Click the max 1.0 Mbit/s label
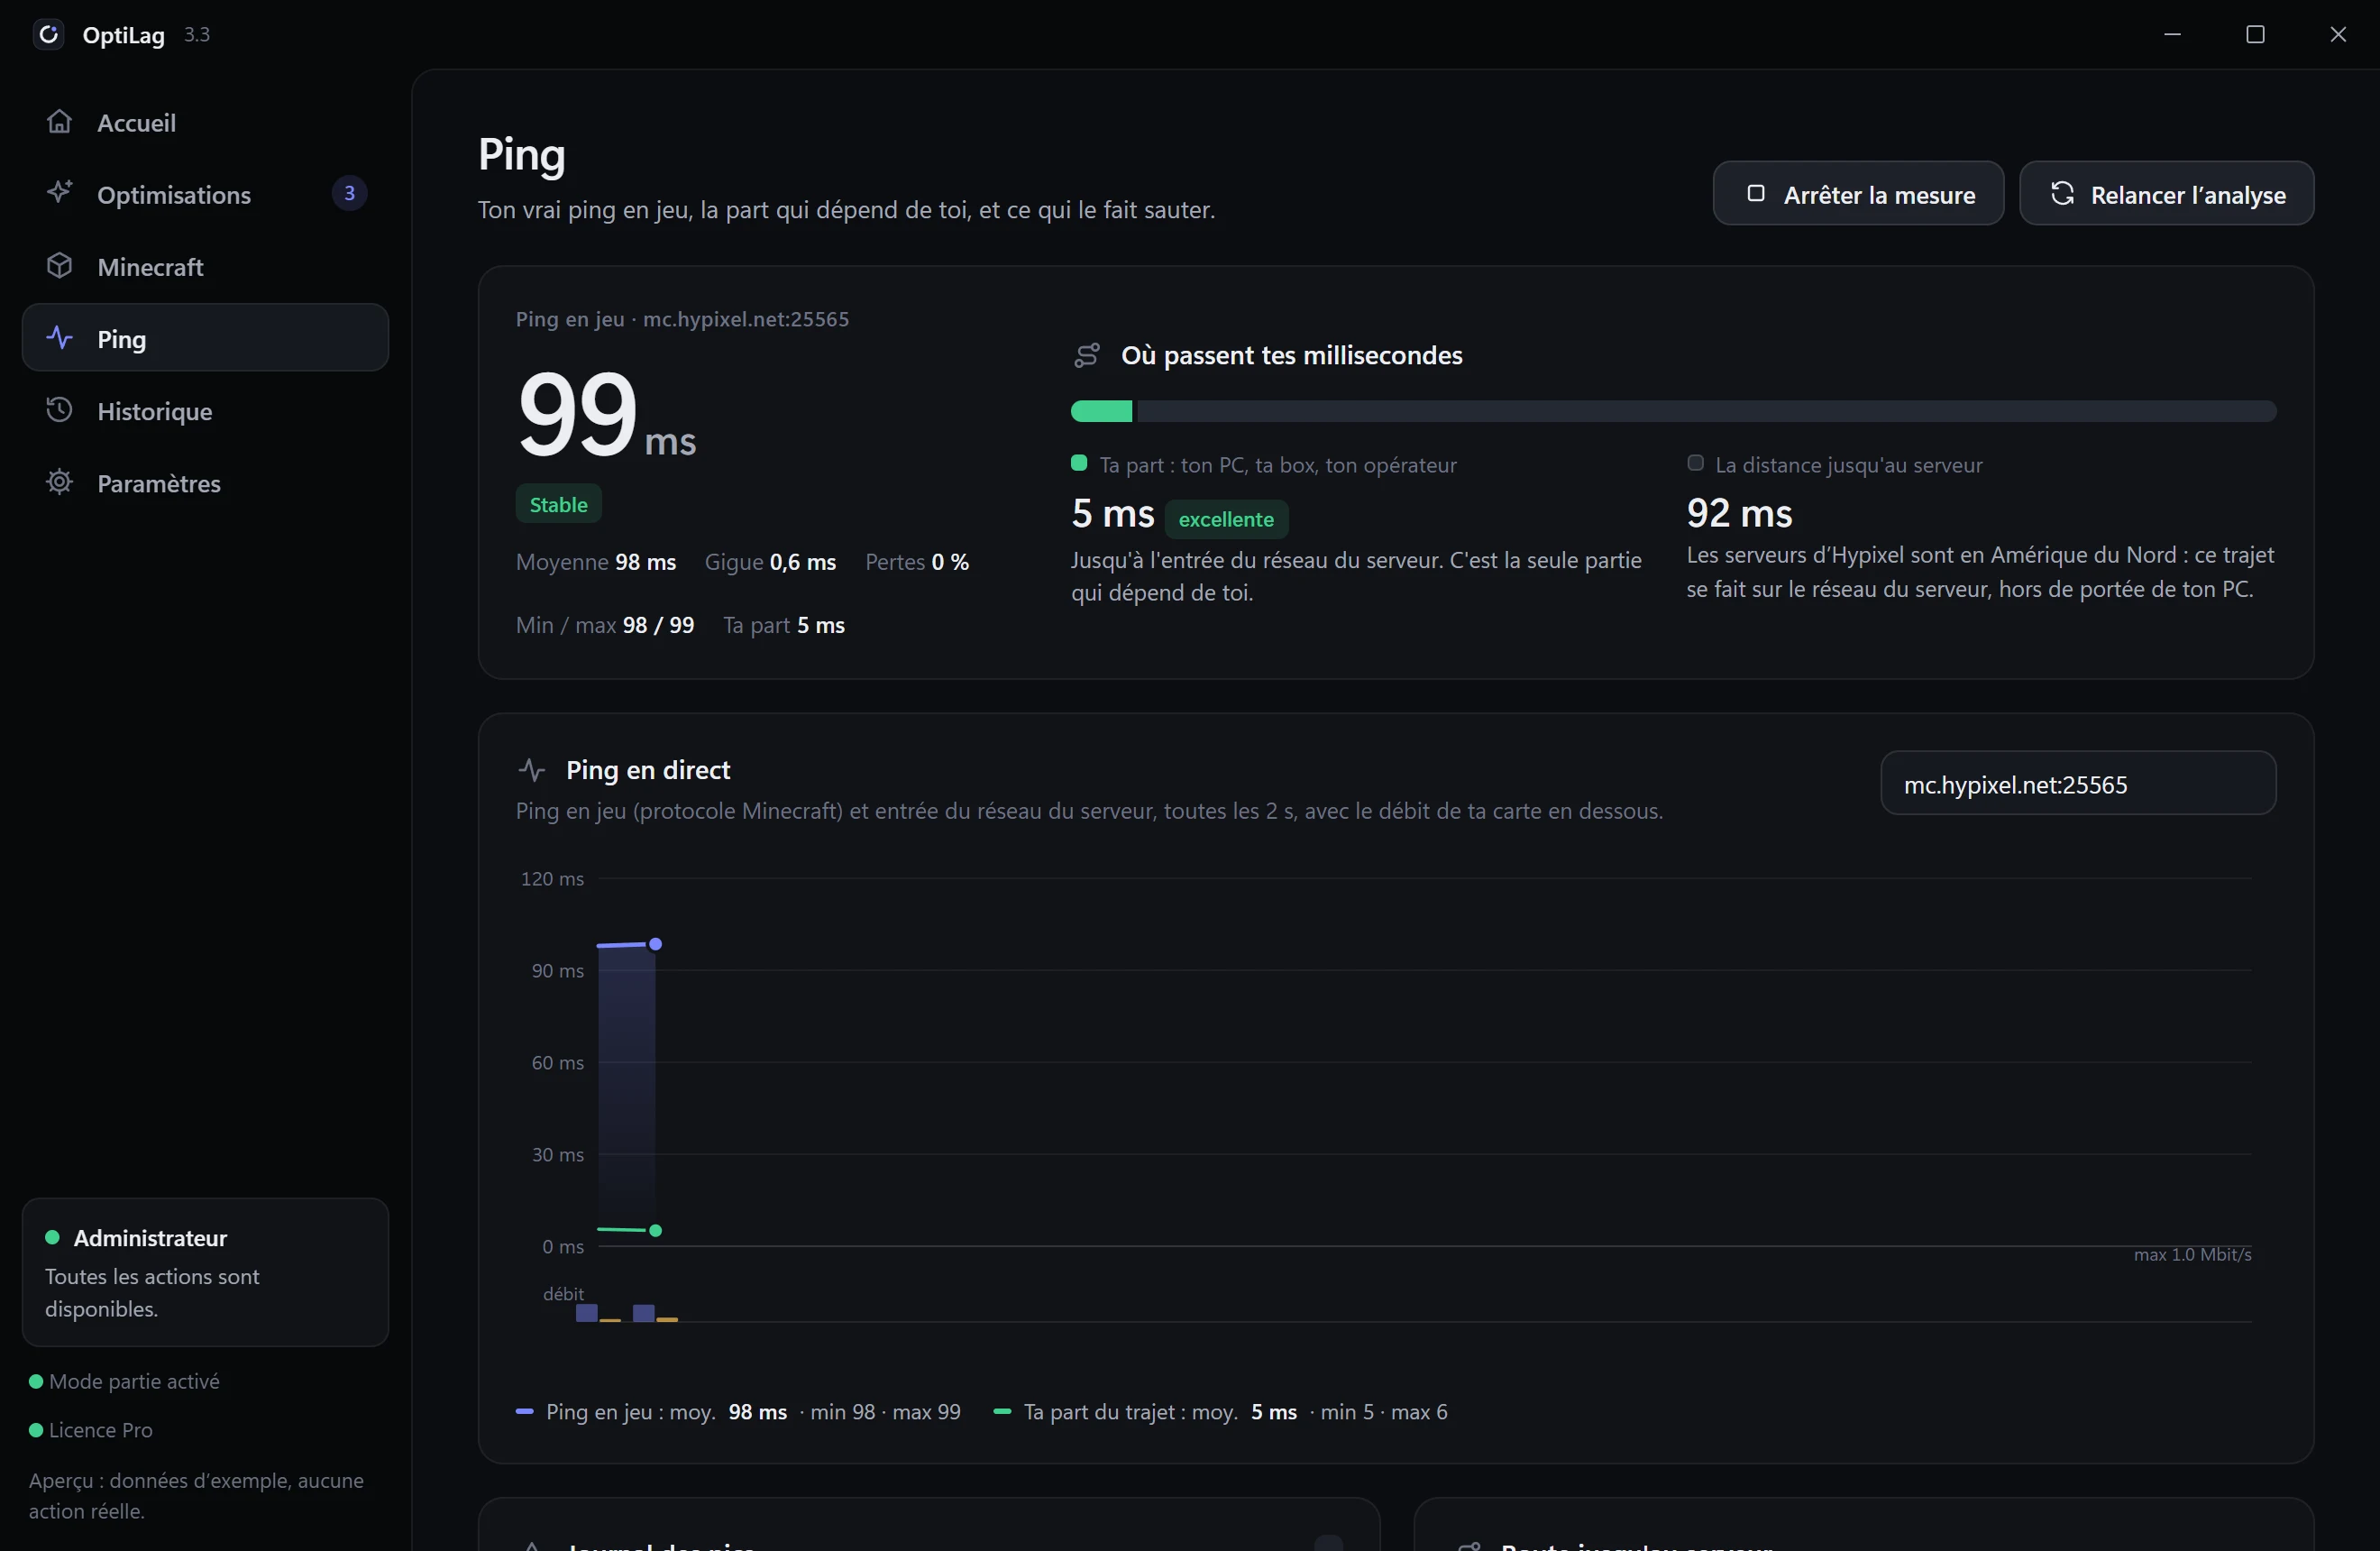This screenshot has width=2380, height=1551. coord(2192,1255)
